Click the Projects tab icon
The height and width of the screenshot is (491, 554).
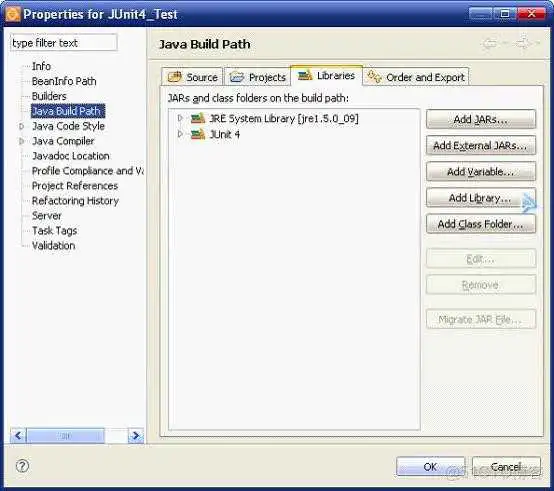237,77
